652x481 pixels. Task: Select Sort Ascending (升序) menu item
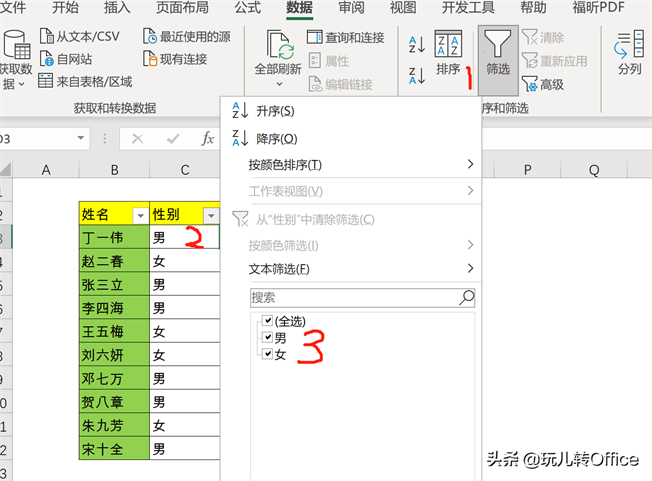(274, 111)
